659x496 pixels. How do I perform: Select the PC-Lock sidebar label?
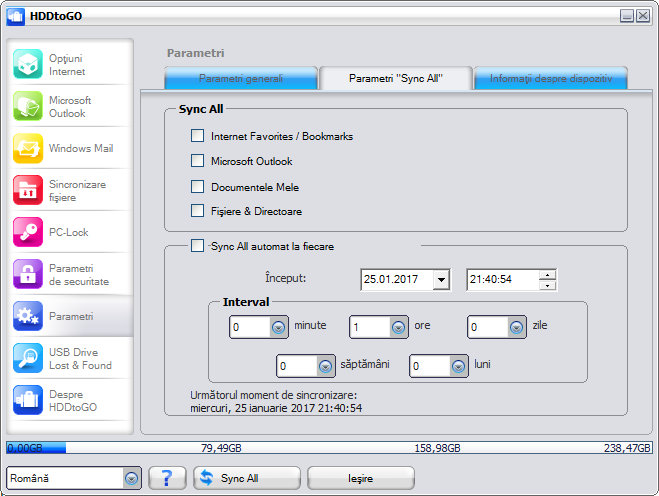click(x=69, y=232)
